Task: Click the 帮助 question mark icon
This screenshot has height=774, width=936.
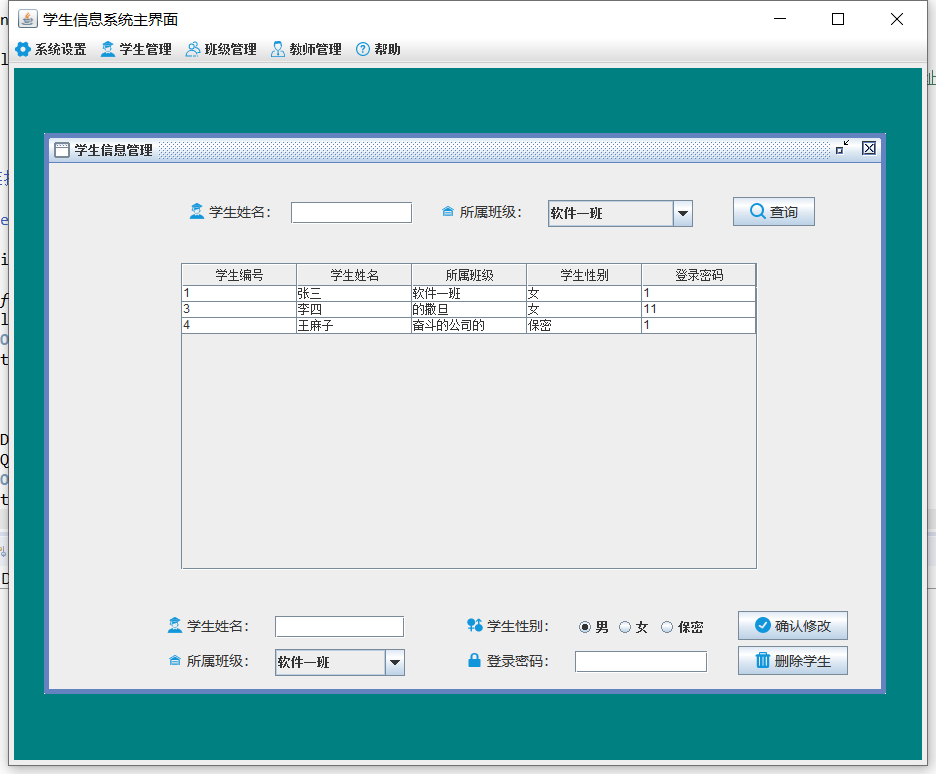Action: click(x=361, y=48)
